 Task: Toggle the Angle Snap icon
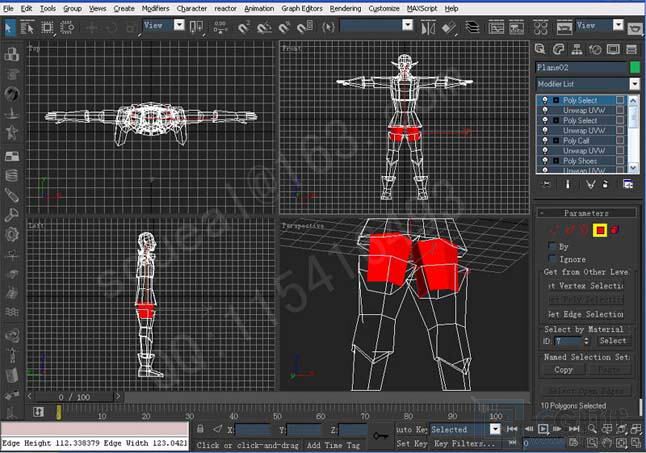pos(264,28)
